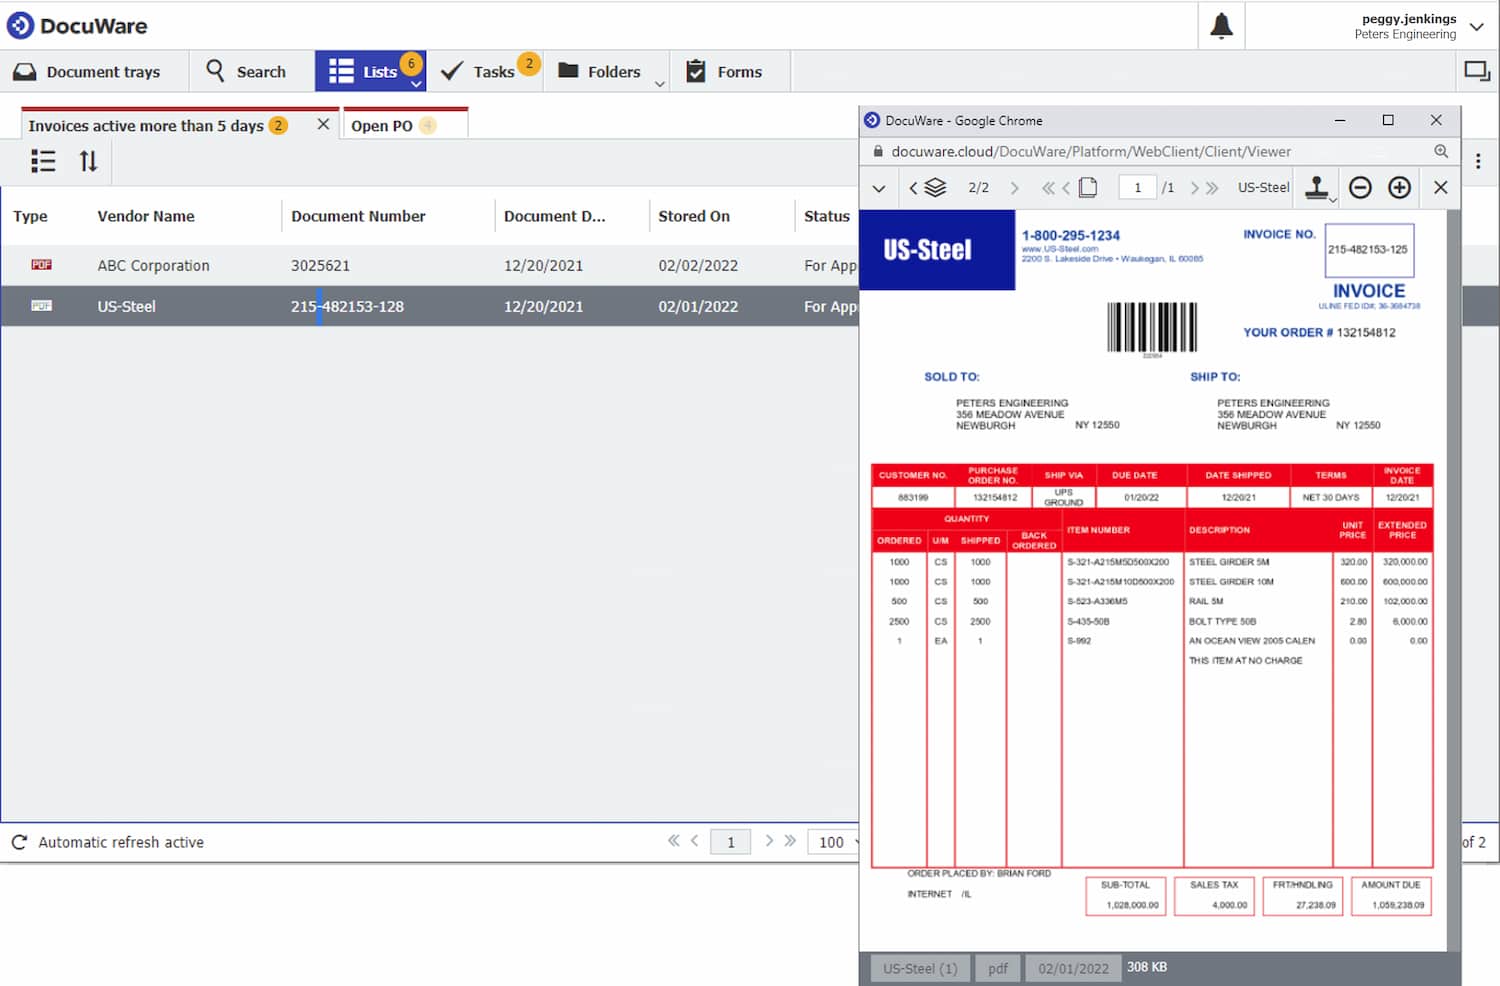1500x986 pixels.
Task: Expand the peggy.jenkings user menu
Action: click(1476, 26)
